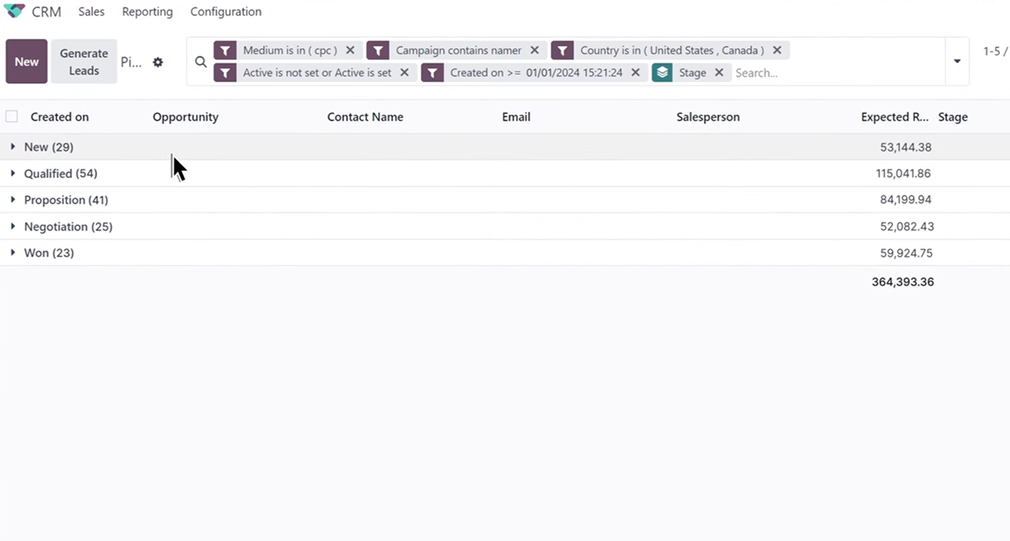Remove the Campaign contains namer filter
The height and width of the screenshot is (541, 1010).
tap(535, 50)
